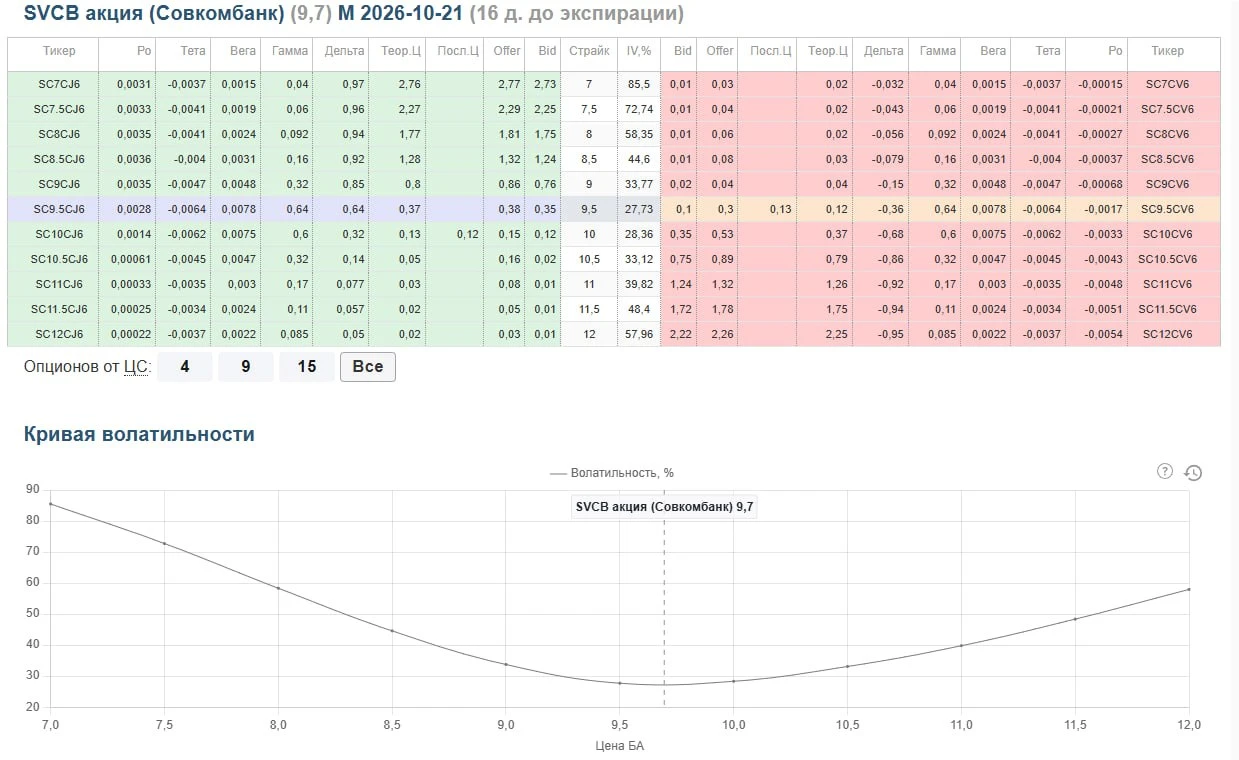Viewport: 1239px width, 760px height.
Task: Open put option ticker SC7CV6
Action: tap(1167, 84)
